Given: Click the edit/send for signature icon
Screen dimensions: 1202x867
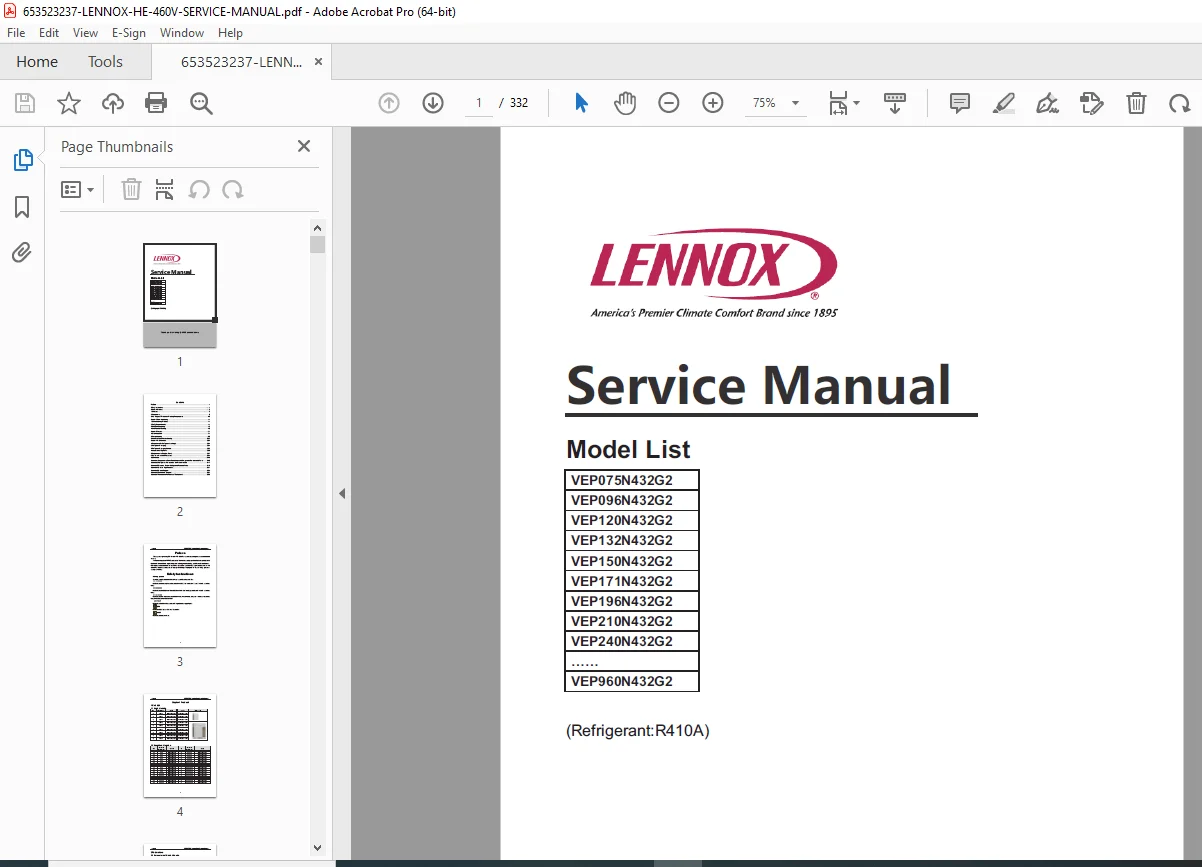Looking at the screenshot, I should pyautogui.click(x=1091, y=103).
